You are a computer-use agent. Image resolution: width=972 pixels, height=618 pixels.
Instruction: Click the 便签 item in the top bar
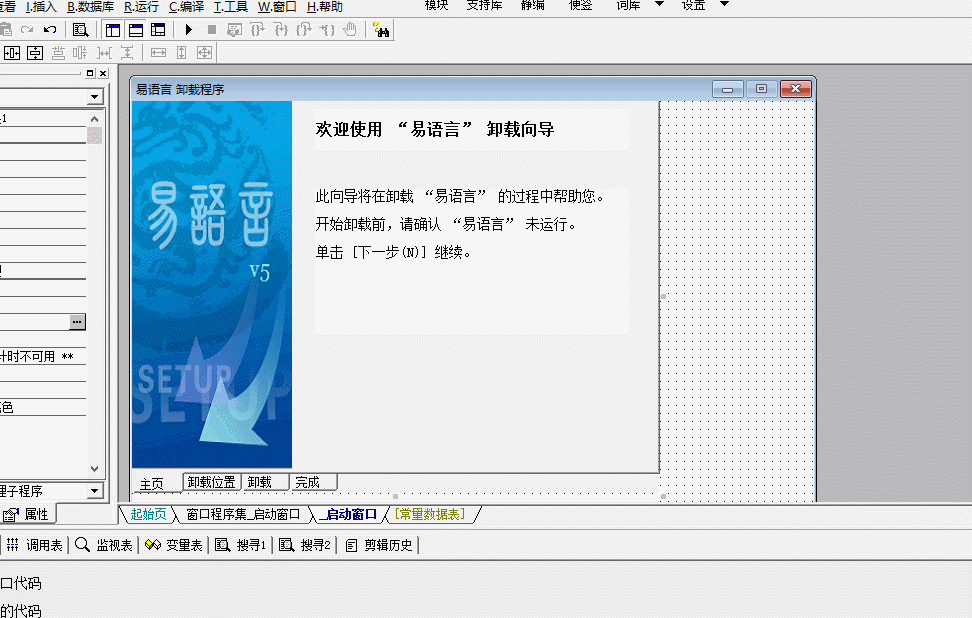click(x=581, y=5)
